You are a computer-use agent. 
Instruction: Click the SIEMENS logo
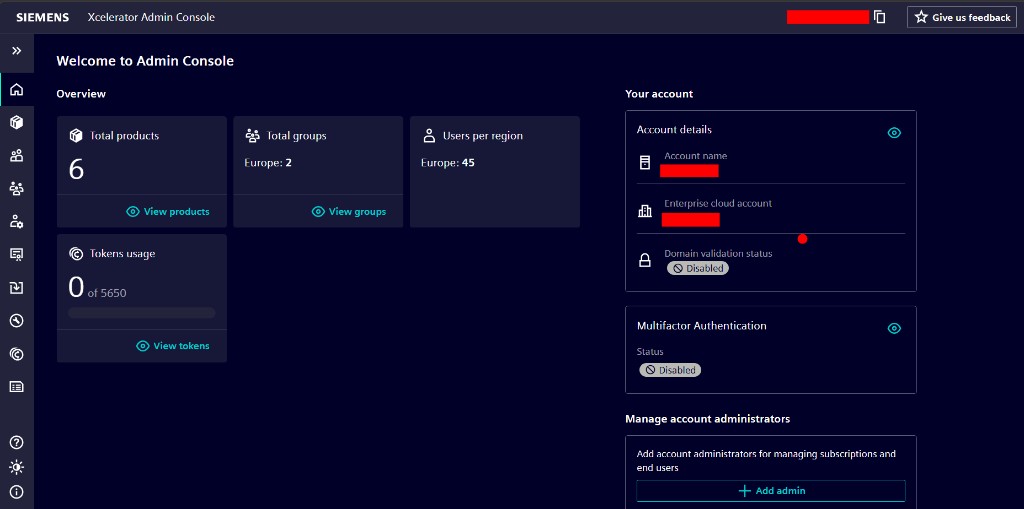pos(42,18)
